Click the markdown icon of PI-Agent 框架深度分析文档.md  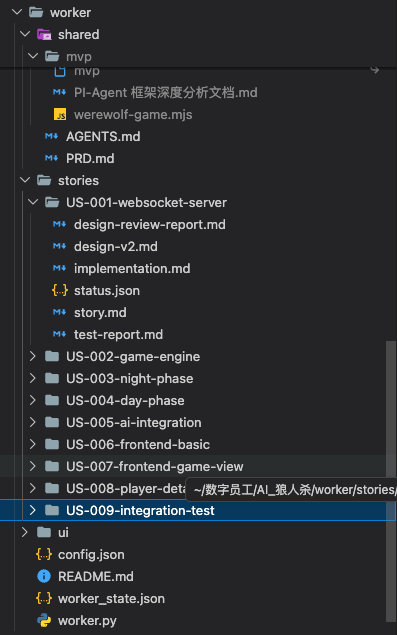[x=60, y=92]
